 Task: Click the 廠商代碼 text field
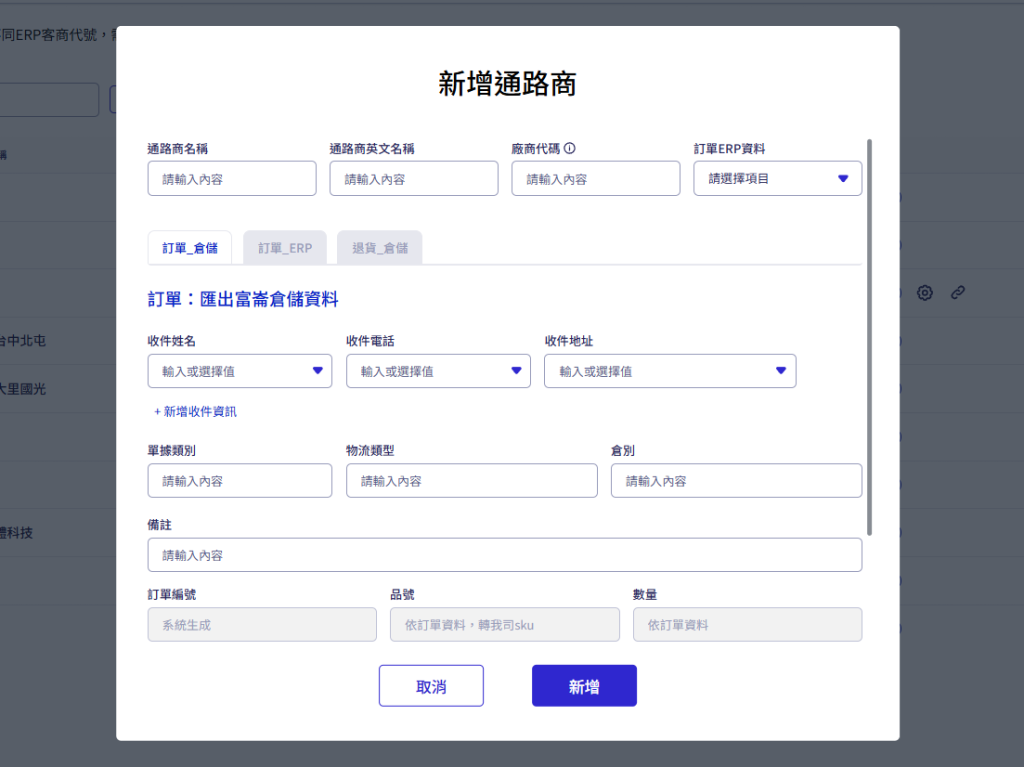click(x=595, y=179)
